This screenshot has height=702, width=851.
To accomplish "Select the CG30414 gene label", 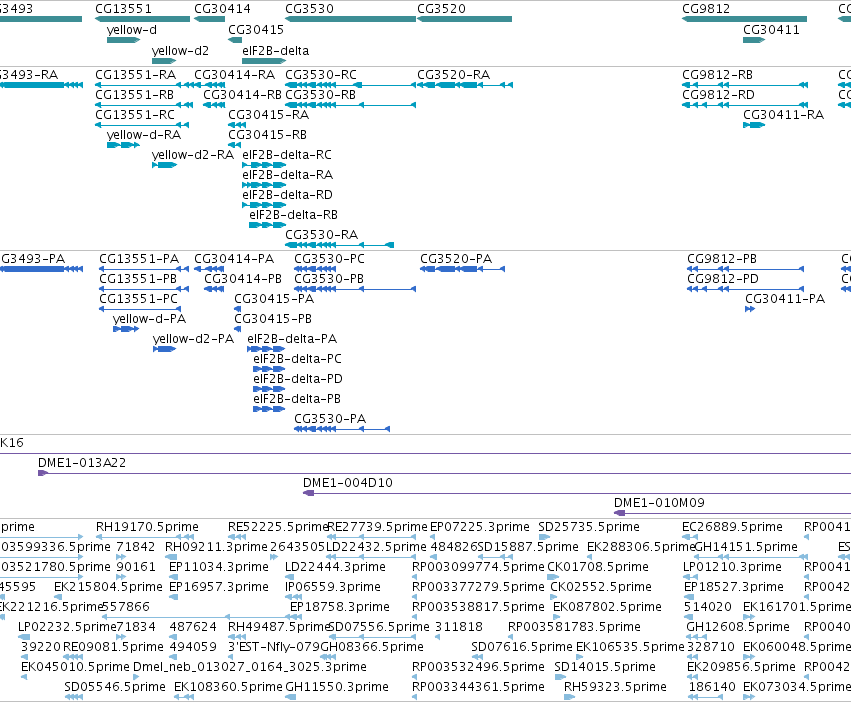I will pyautogui.click(x=223, y=9).
